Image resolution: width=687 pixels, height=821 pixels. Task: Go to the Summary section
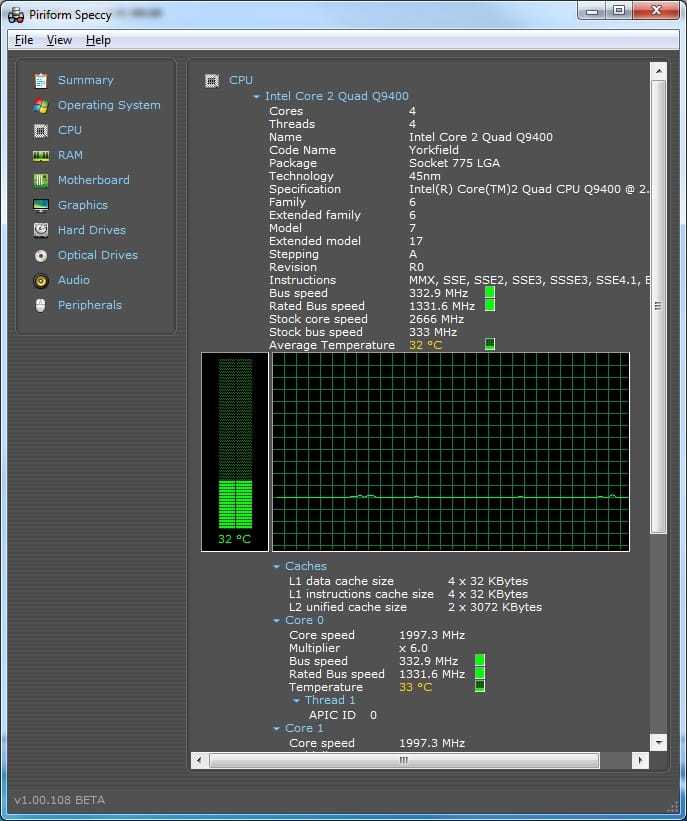(85, 80)
